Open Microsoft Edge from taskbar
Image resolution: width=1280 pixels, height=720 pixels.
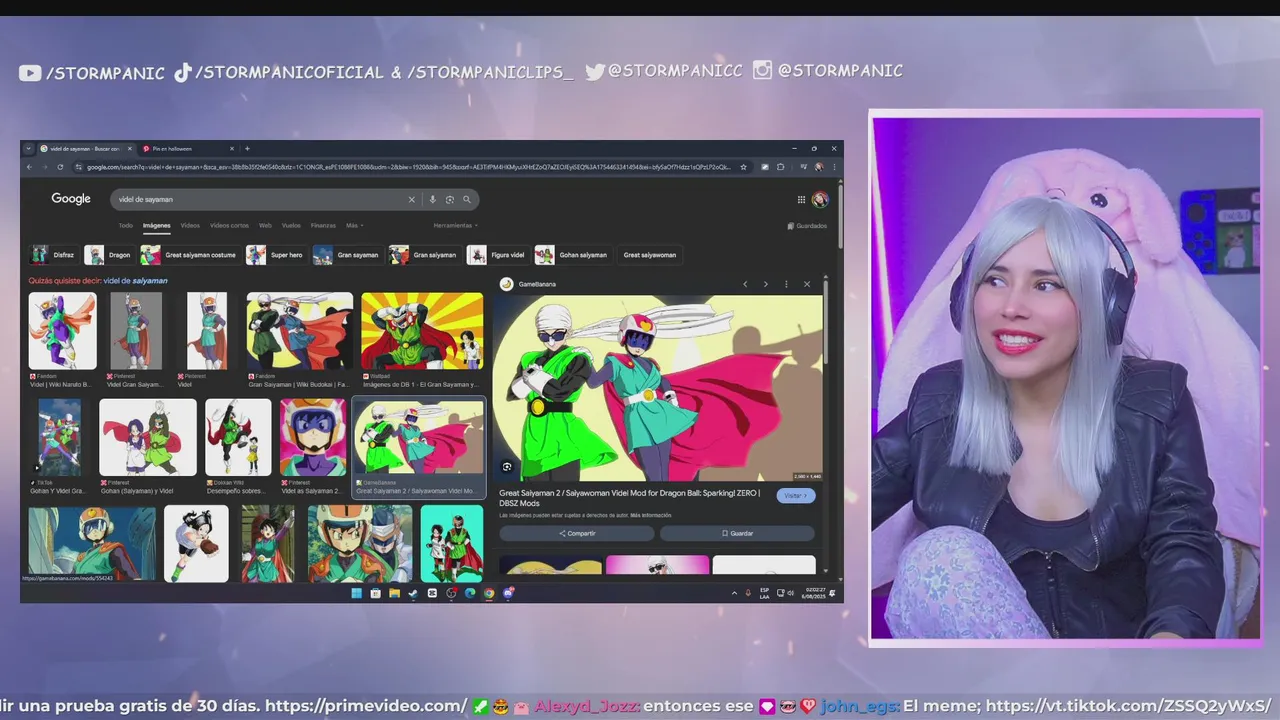tap(470, 593)
